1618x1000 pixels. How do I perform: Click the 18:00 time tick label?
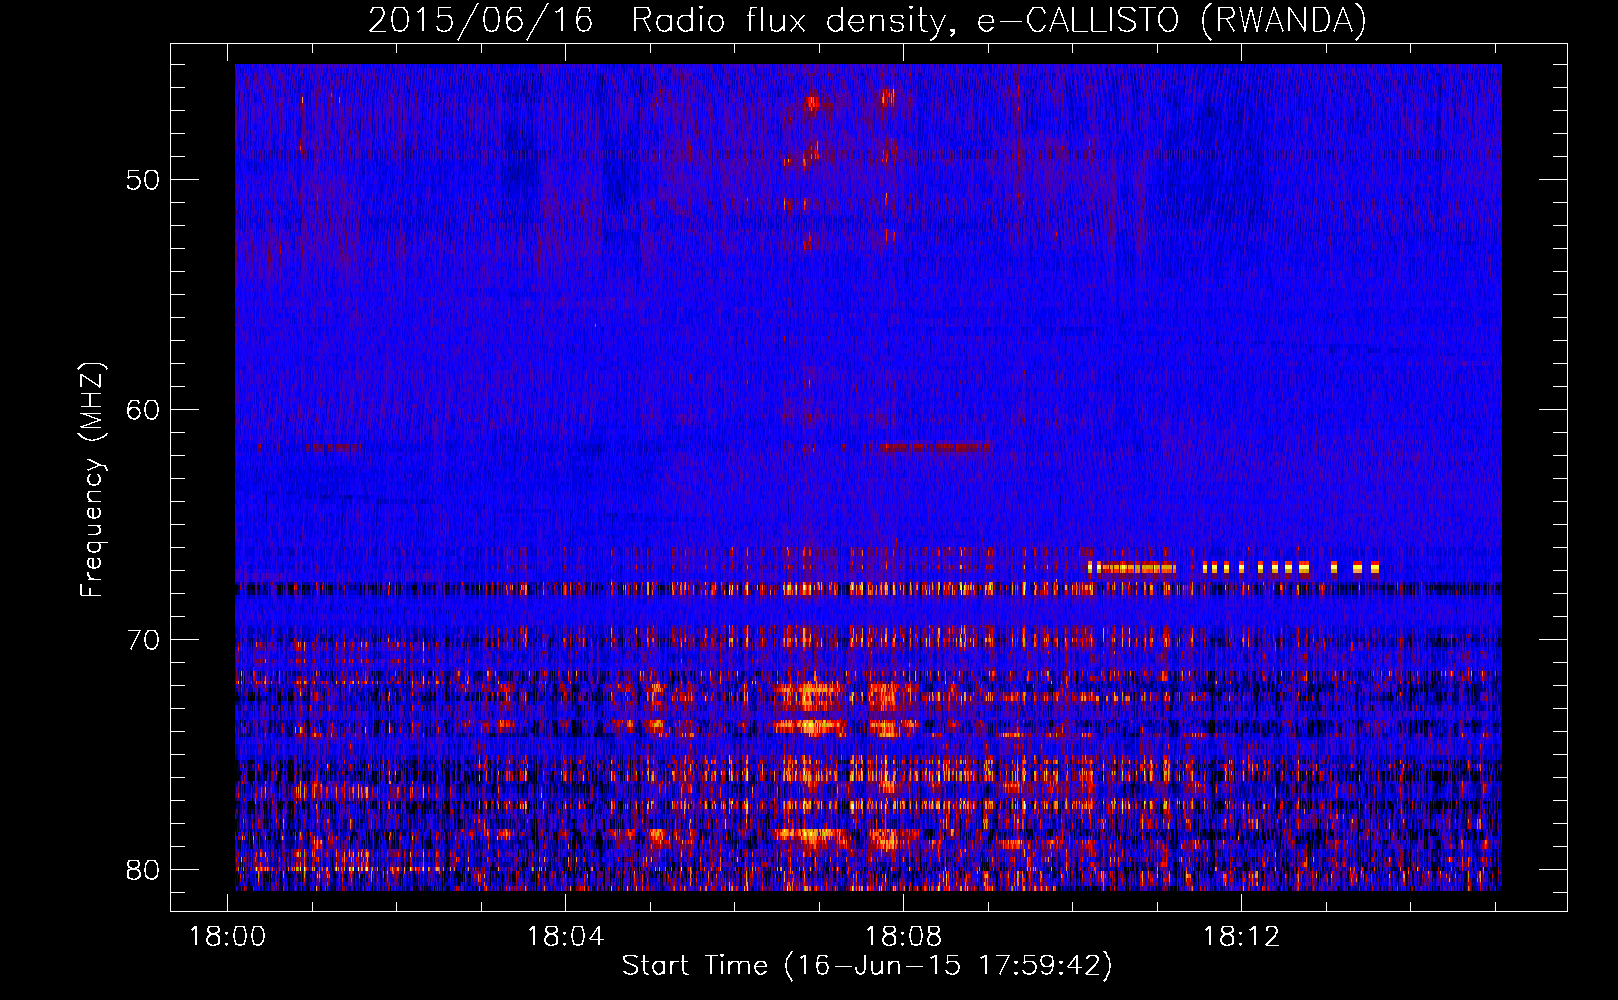pyautogui.click(x=228, y=937)
